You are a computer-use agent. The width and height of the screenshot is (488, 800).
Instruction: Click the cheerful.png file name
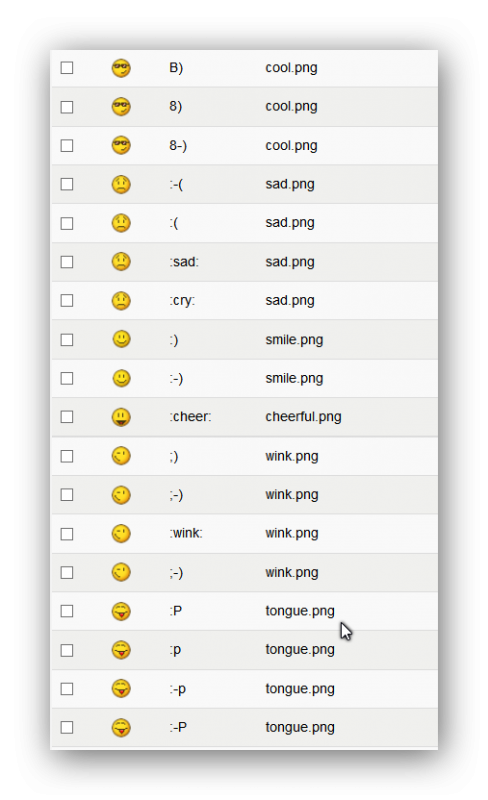coord(303,417)
